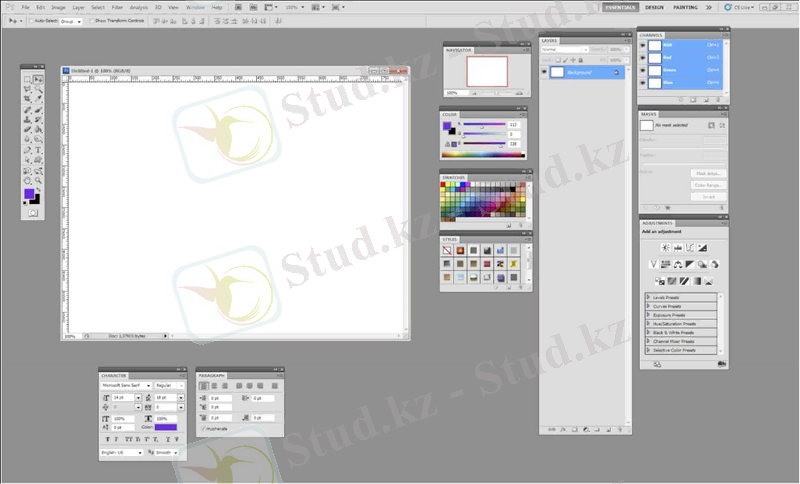Click the foreground color swatch in toolbox
The height and width of the screenshot is (484, 800).
(x=30, y=193)
